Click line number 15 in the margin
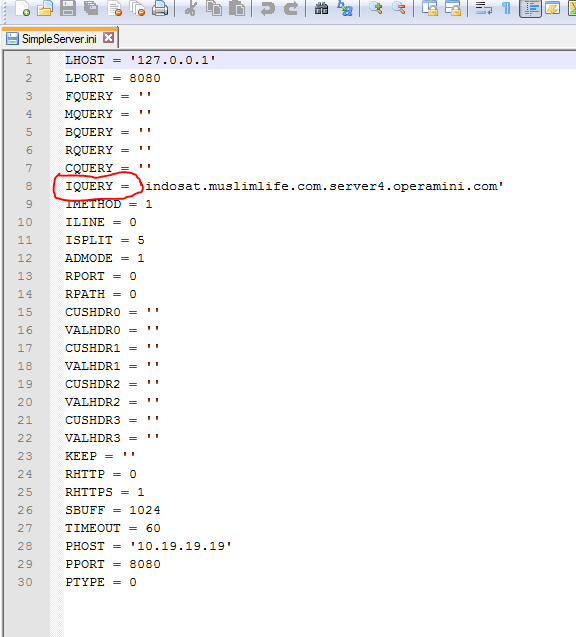576x637 pixels. pos(25,312)
